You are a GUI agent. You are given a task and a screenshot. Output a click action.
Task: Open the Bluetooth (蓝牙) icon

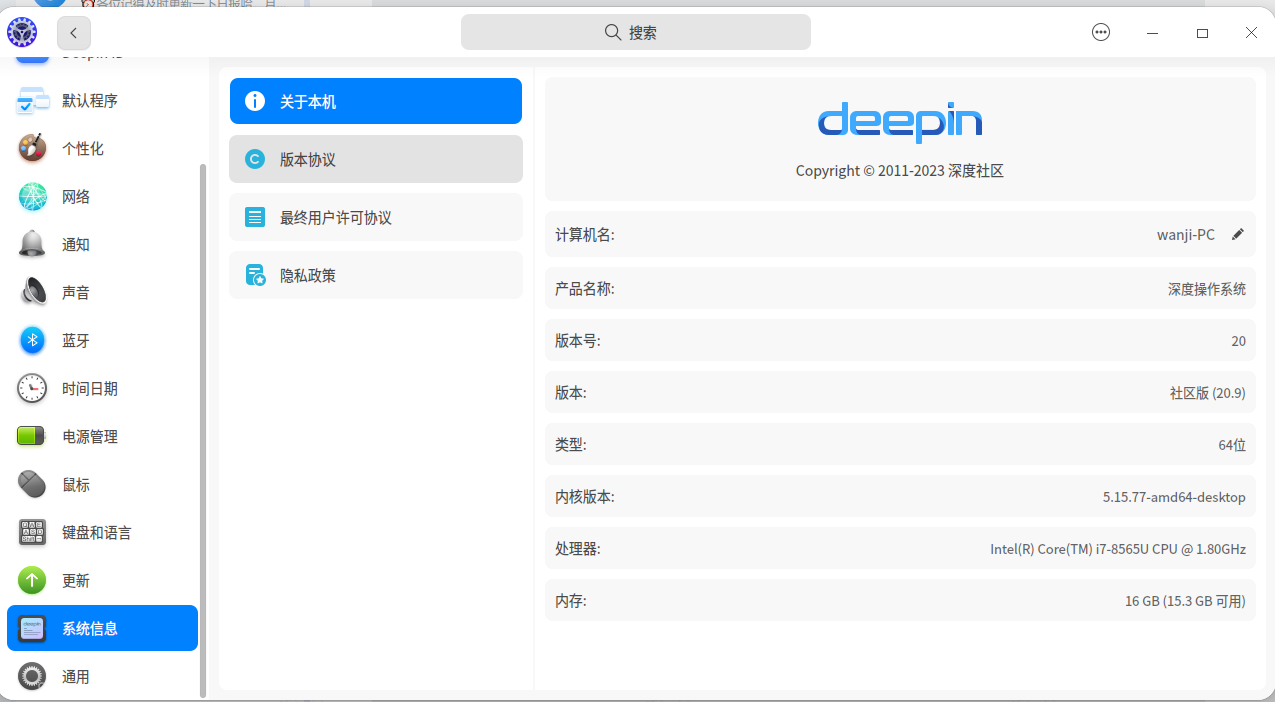tap(32, 340)
